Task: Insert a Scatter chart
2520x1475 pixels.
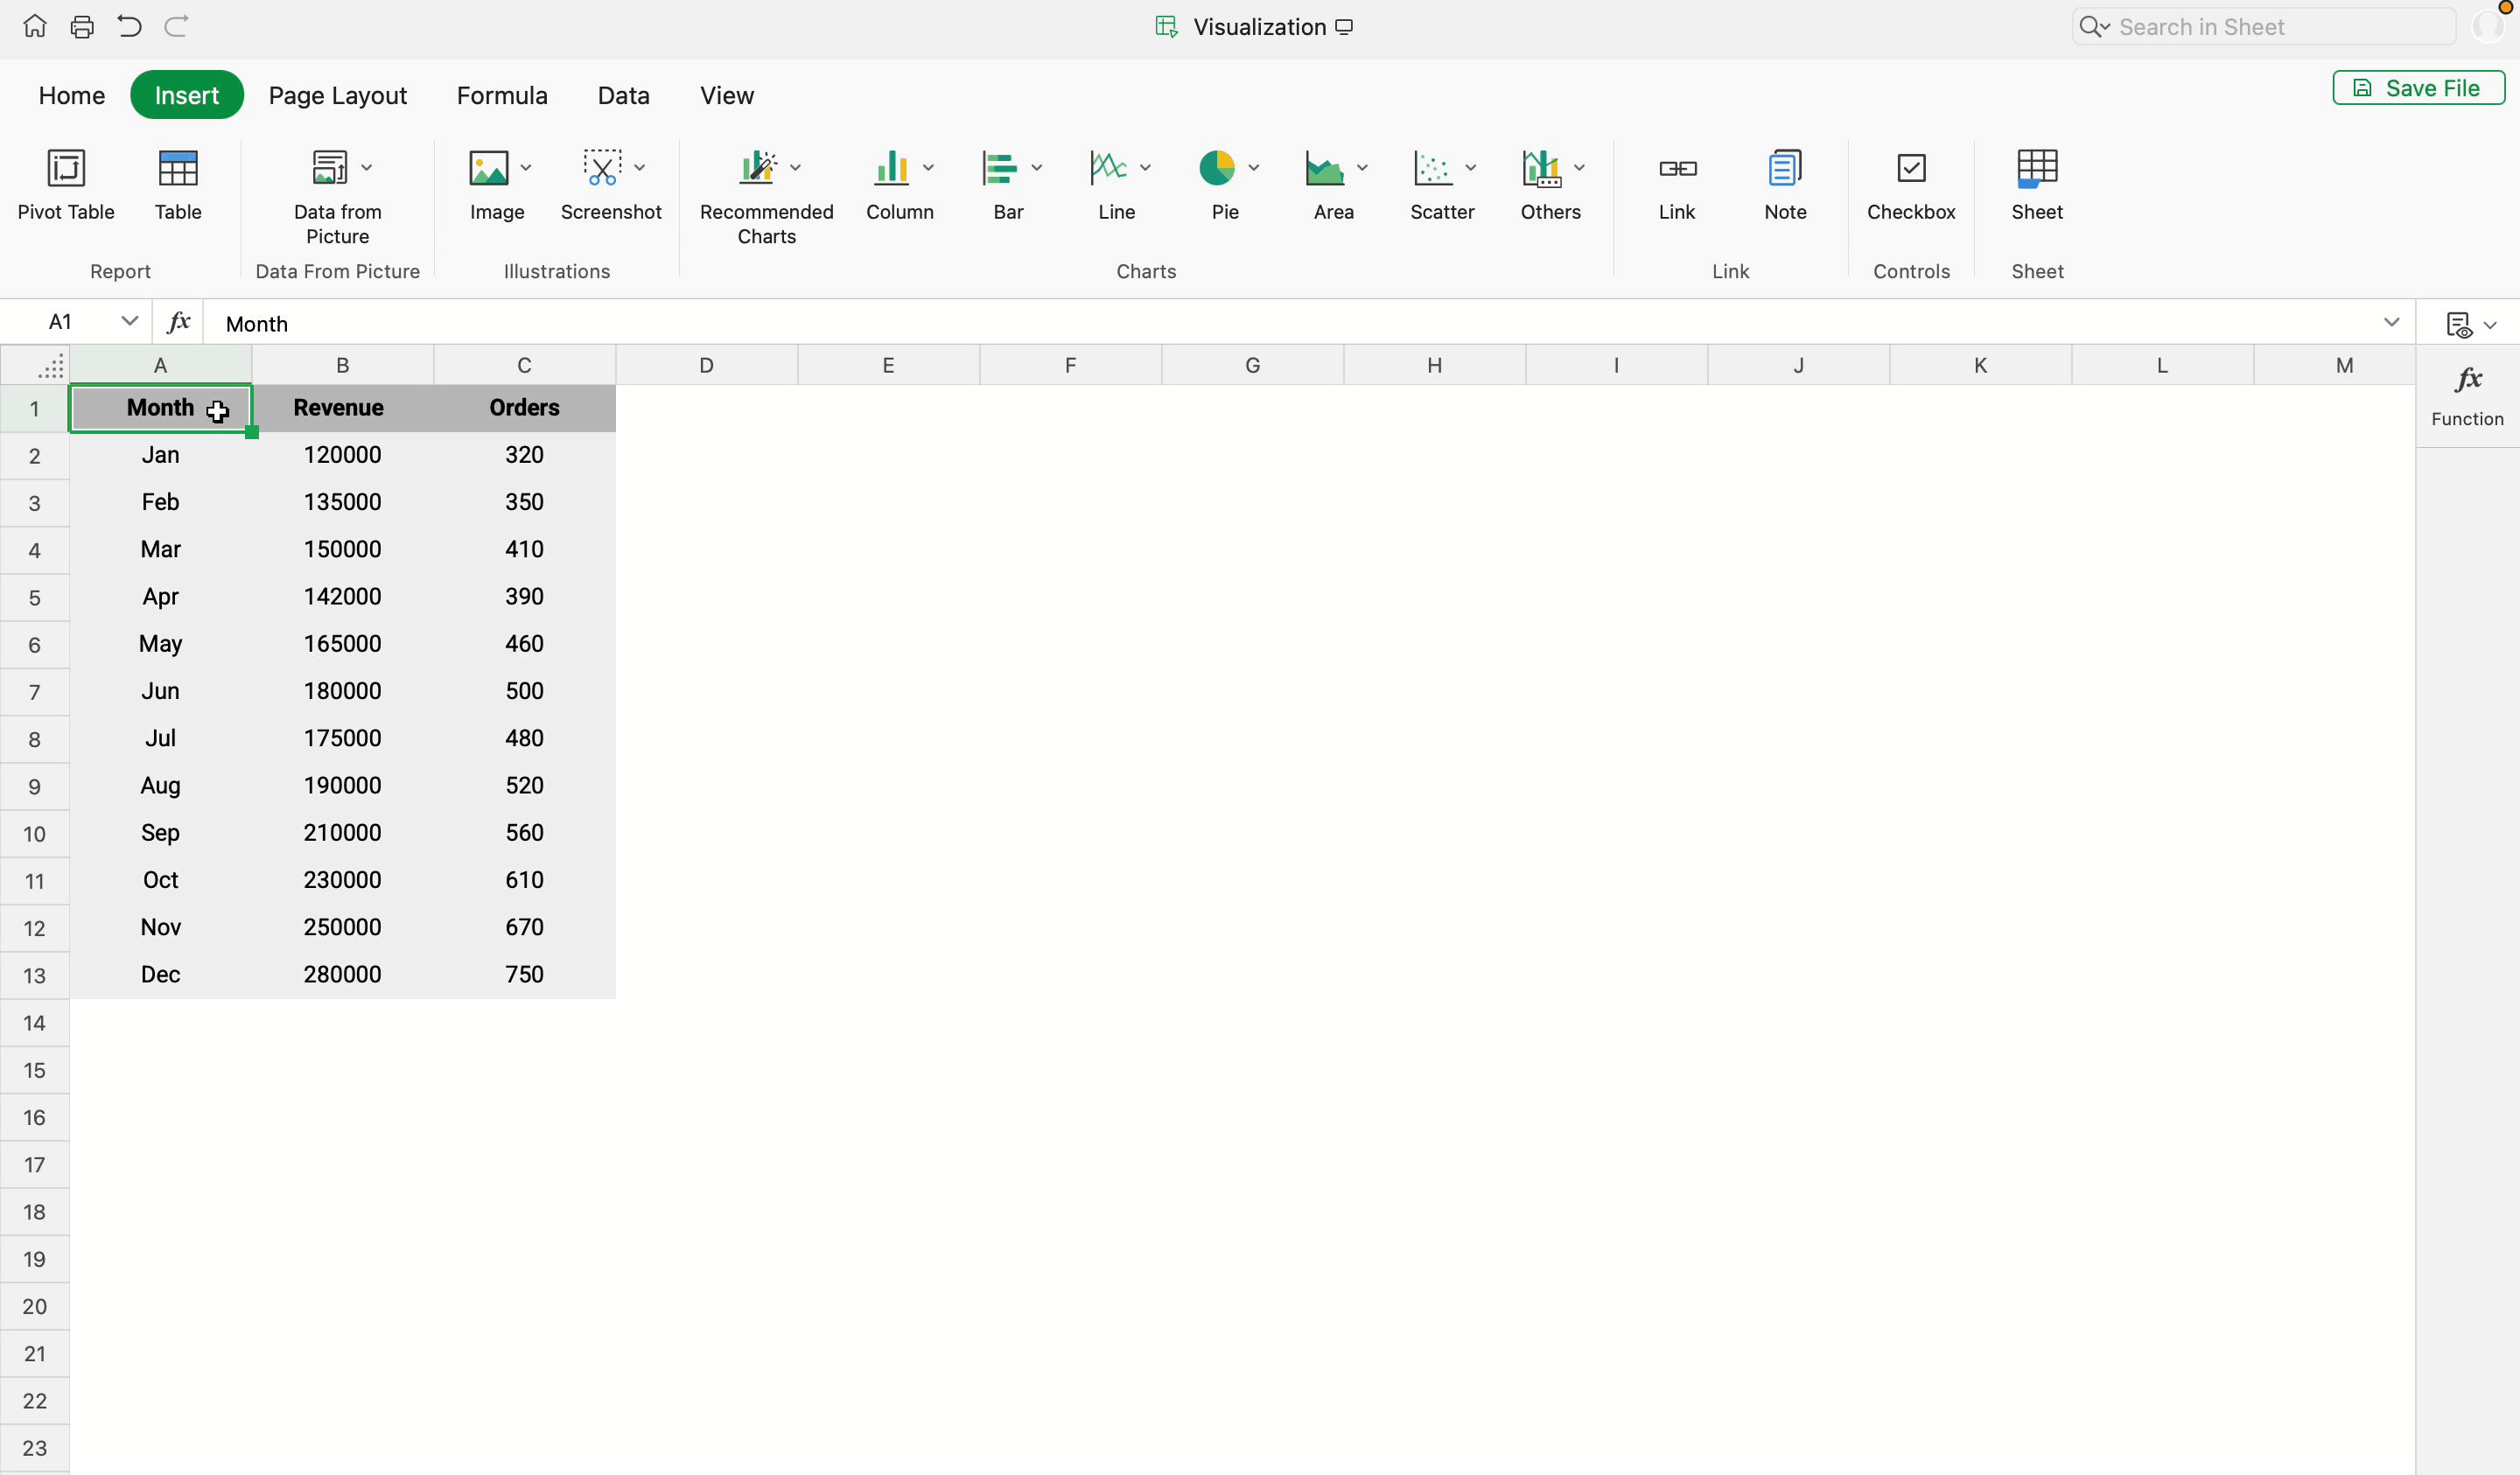Action: [1433, 169]
